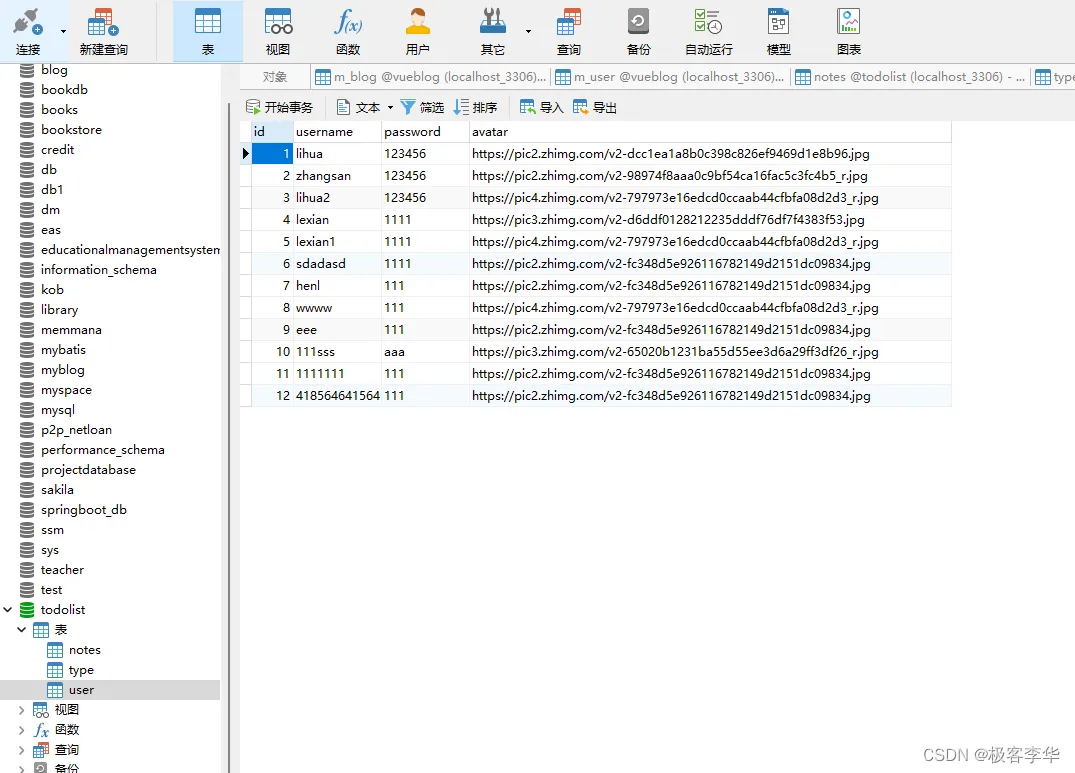Select the 418564641564 username cell

point(337,395)
